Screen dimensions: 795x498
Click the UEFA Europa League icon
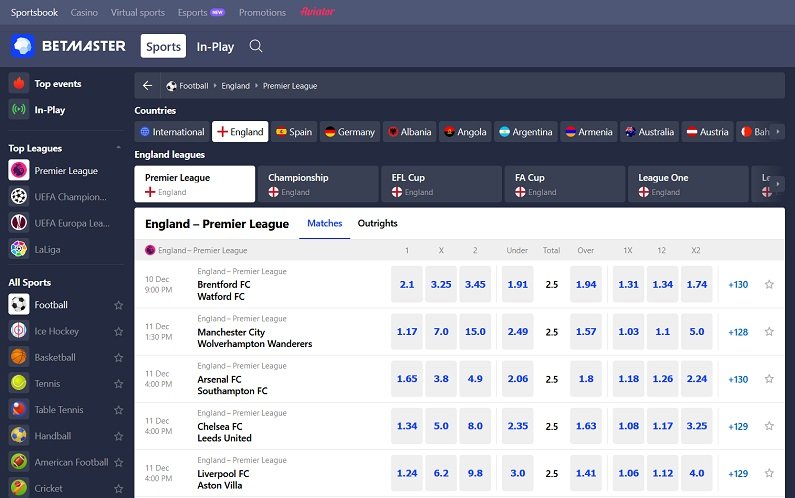coord(19,223)
